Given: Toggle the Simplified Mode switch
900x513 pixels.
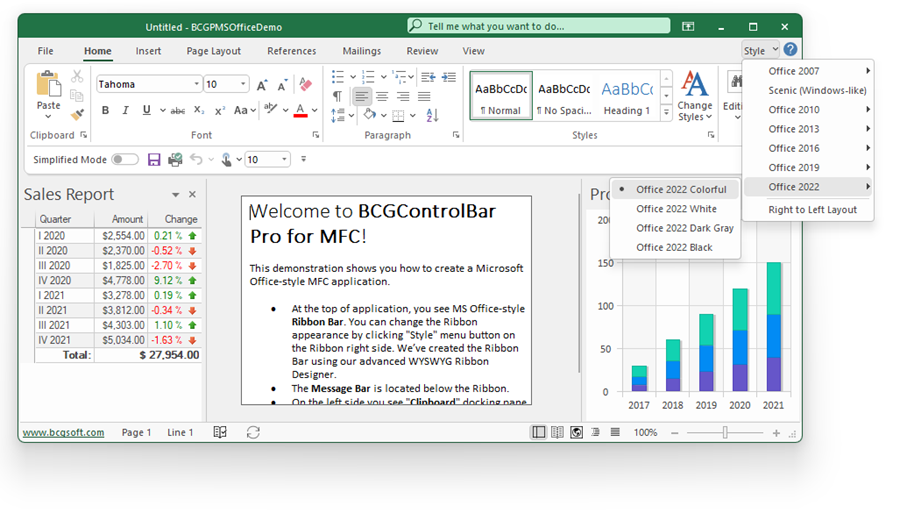Looking at the screenshot, I should tap(125, 160).
